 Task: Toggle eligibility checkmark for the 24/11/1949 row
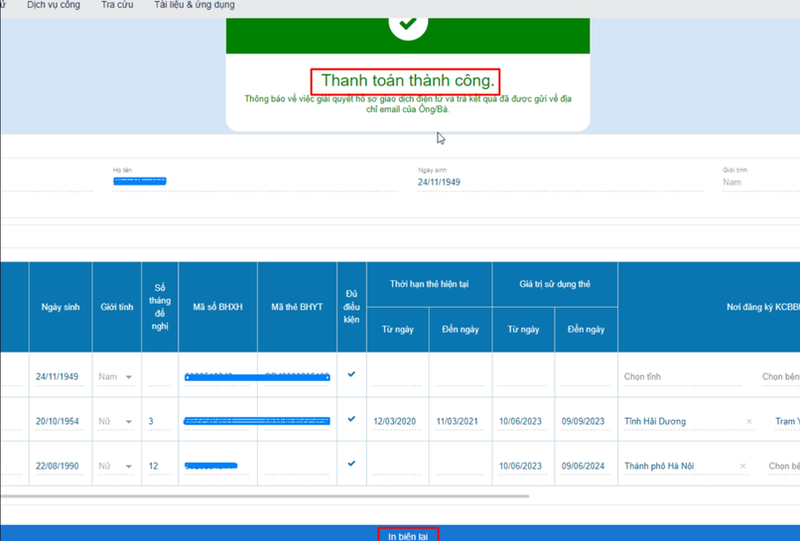(352, 374)
